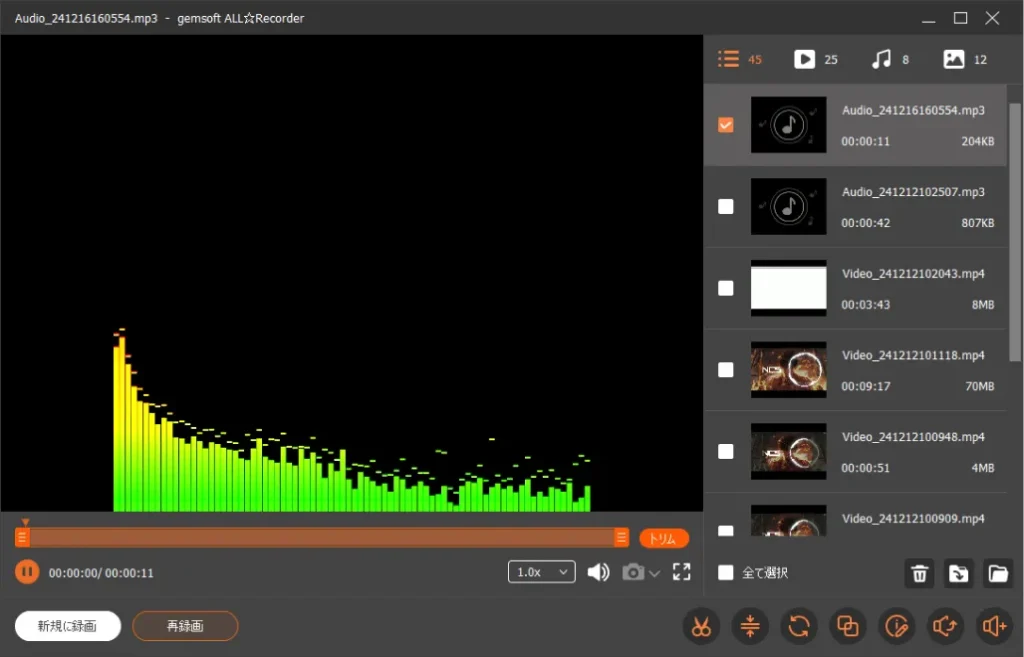Click the 新規に録画 button

coord(68,626)
